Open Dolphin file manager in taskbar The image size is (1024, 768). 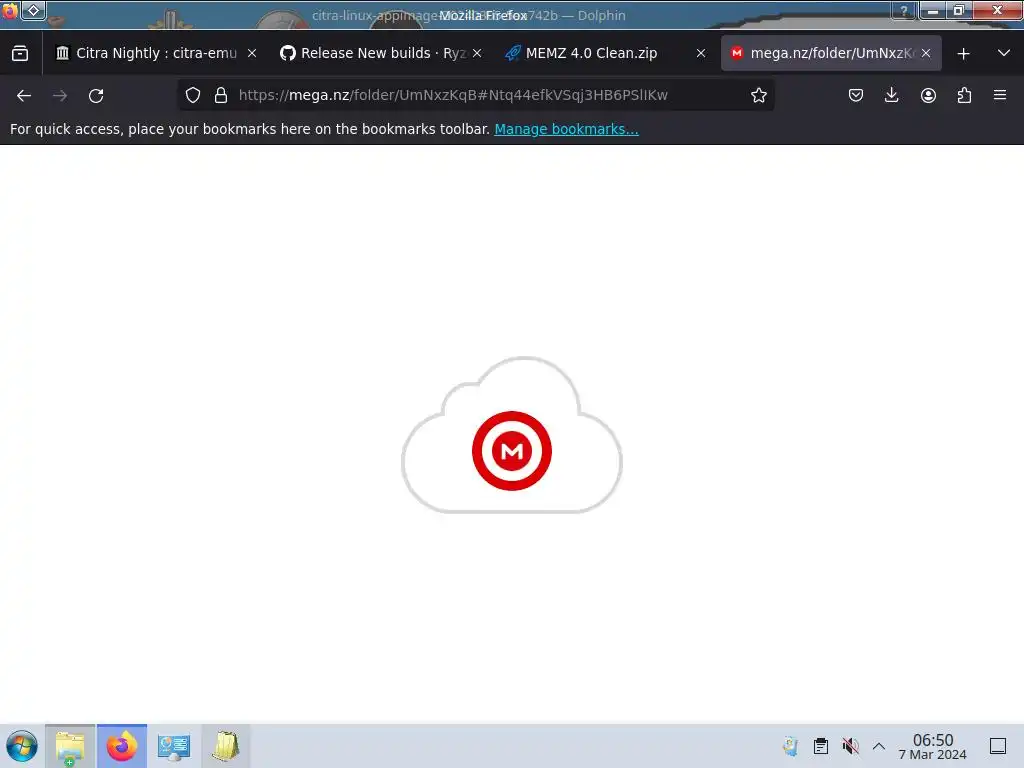[x=70, y=746]
